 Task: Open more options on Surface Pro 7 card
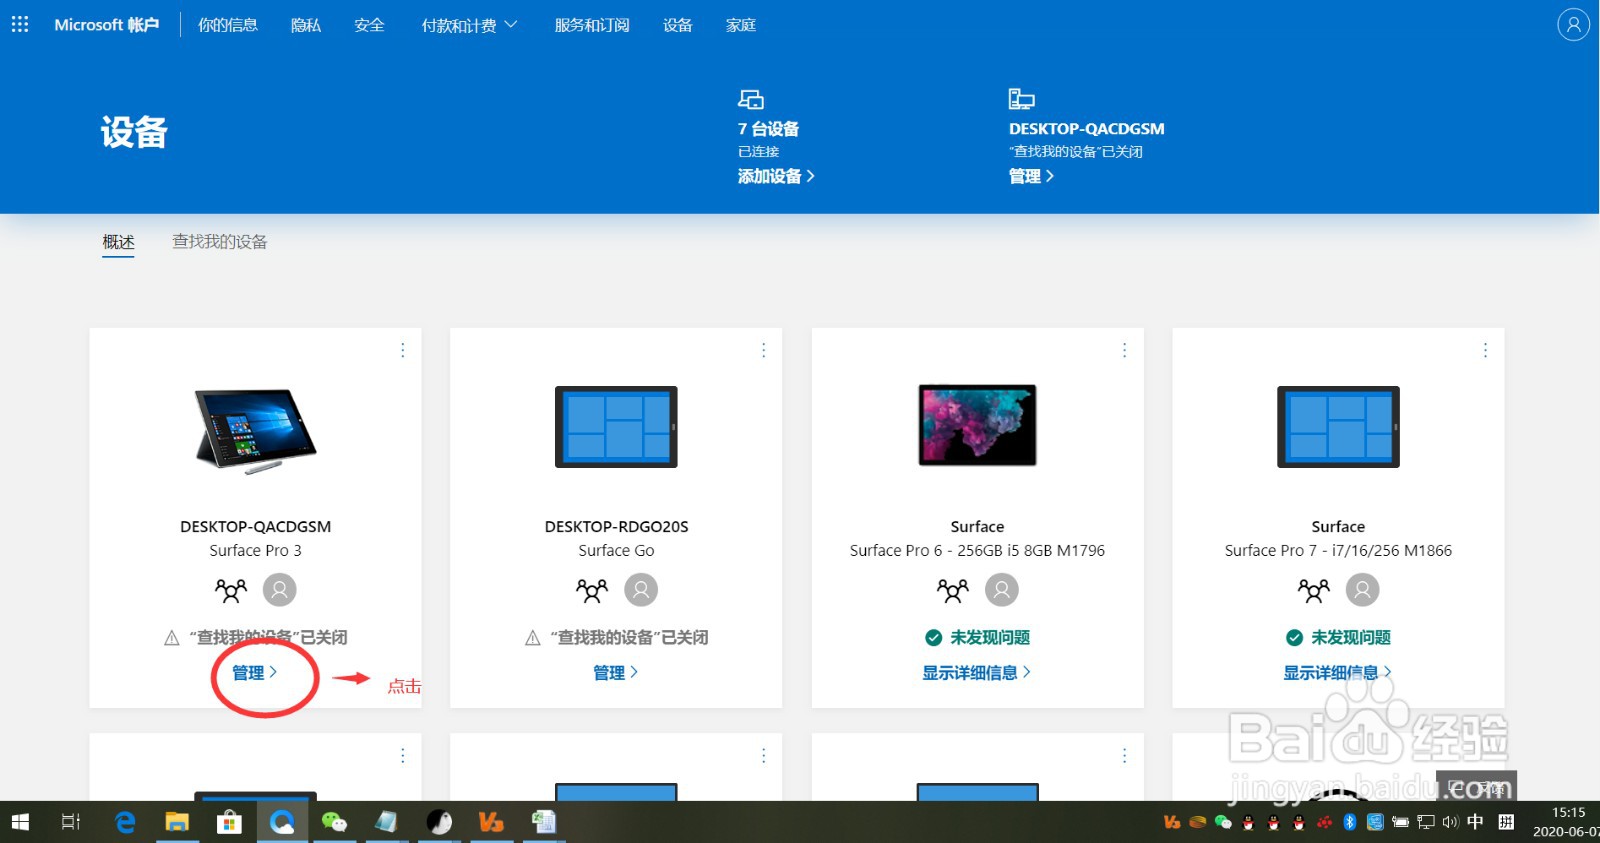click(x=1486, y=350)
